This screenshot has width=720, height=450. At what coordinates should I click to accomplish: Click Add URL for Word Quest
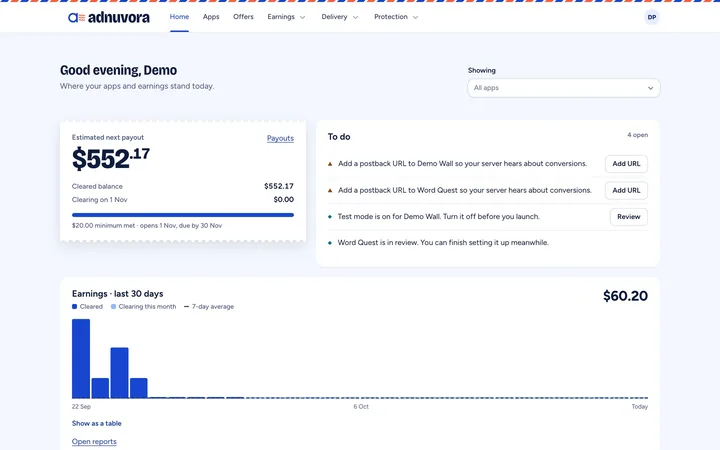pos(626,191)
